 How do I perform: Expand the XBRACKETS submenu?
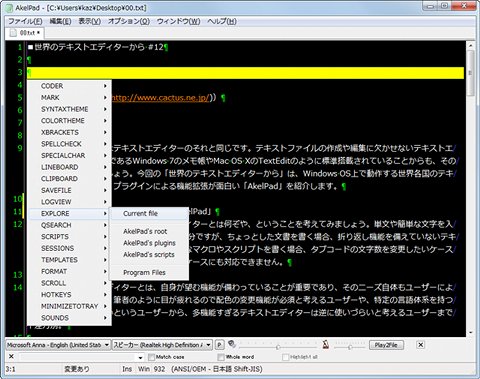[x=70, y=132]
